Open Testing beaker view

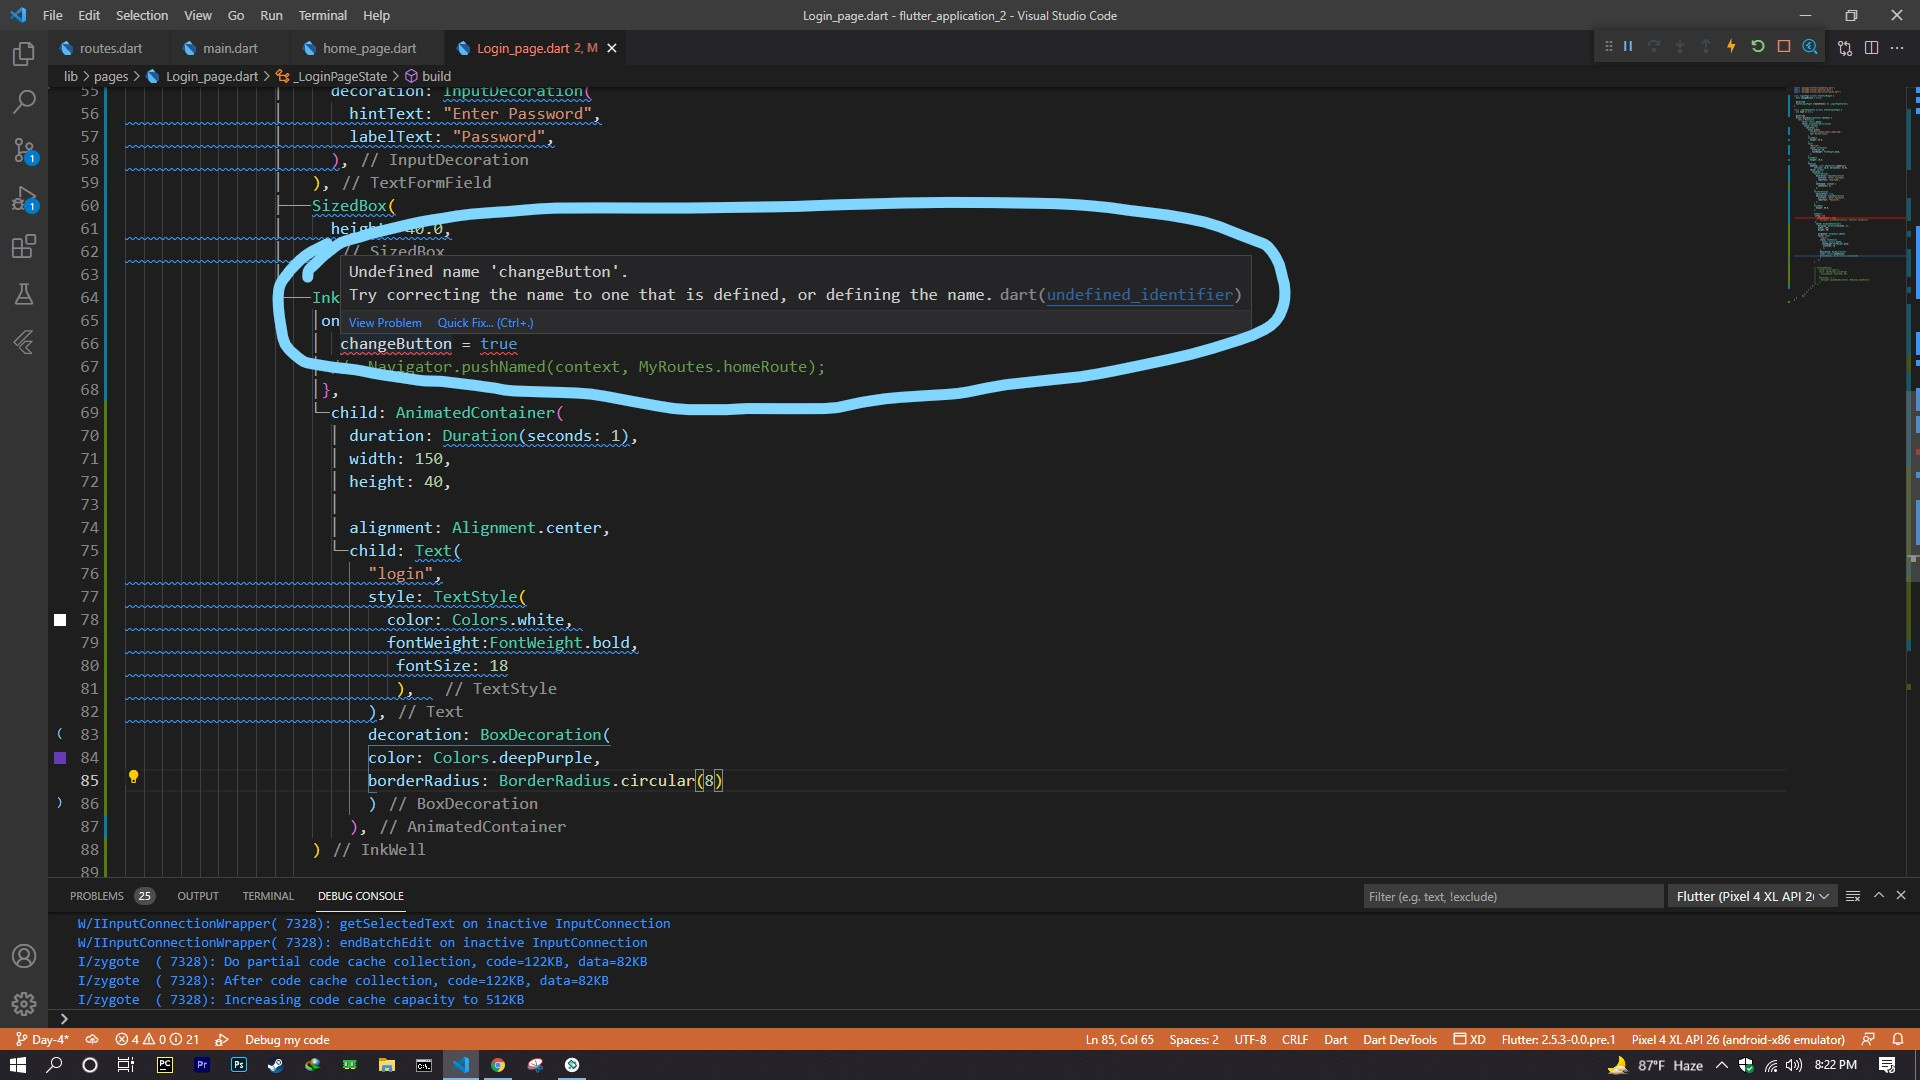coord(24,294)
